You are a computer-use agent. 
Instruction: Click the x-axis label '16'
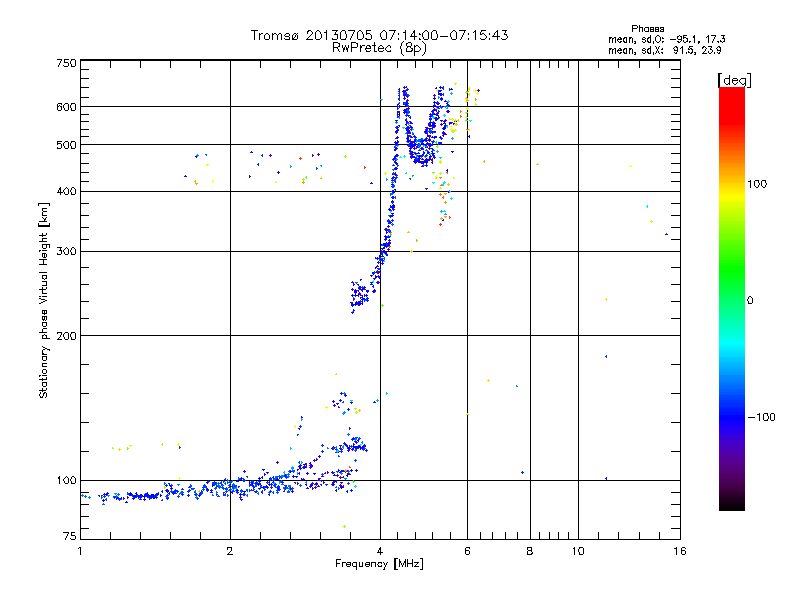coord(680,551)
